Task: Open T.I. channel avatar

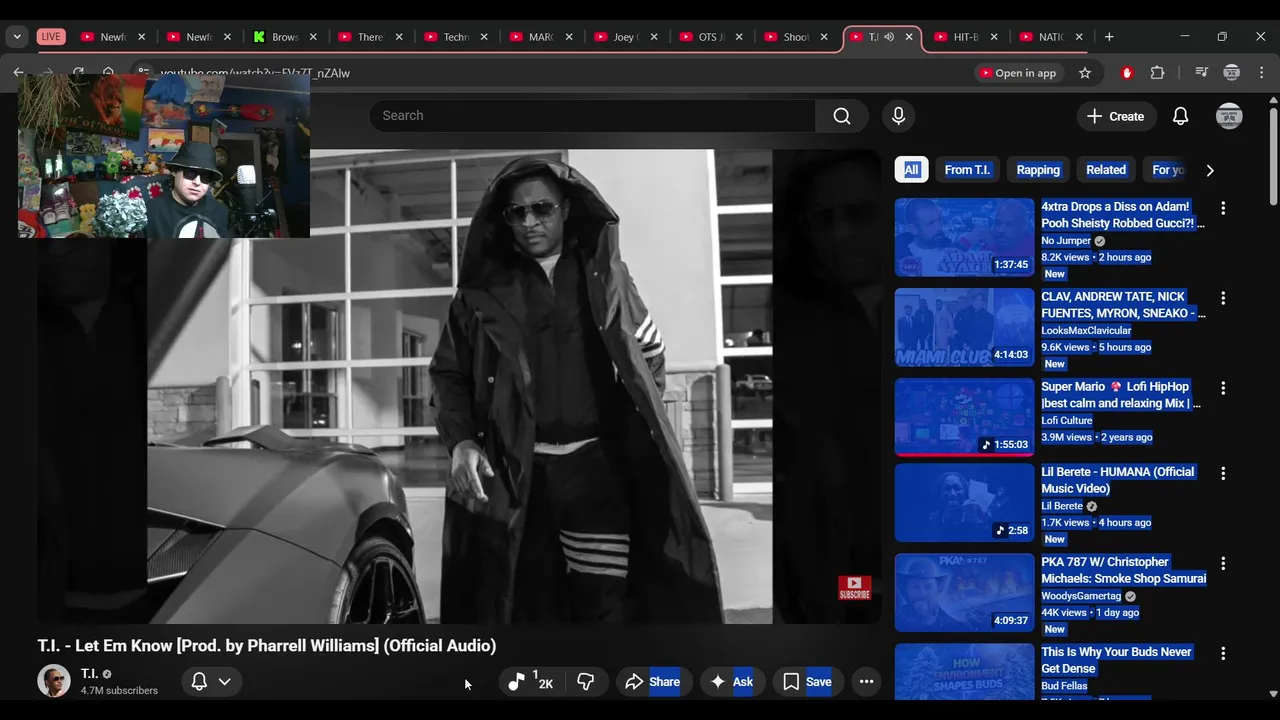Action: (x=54, y=681)
